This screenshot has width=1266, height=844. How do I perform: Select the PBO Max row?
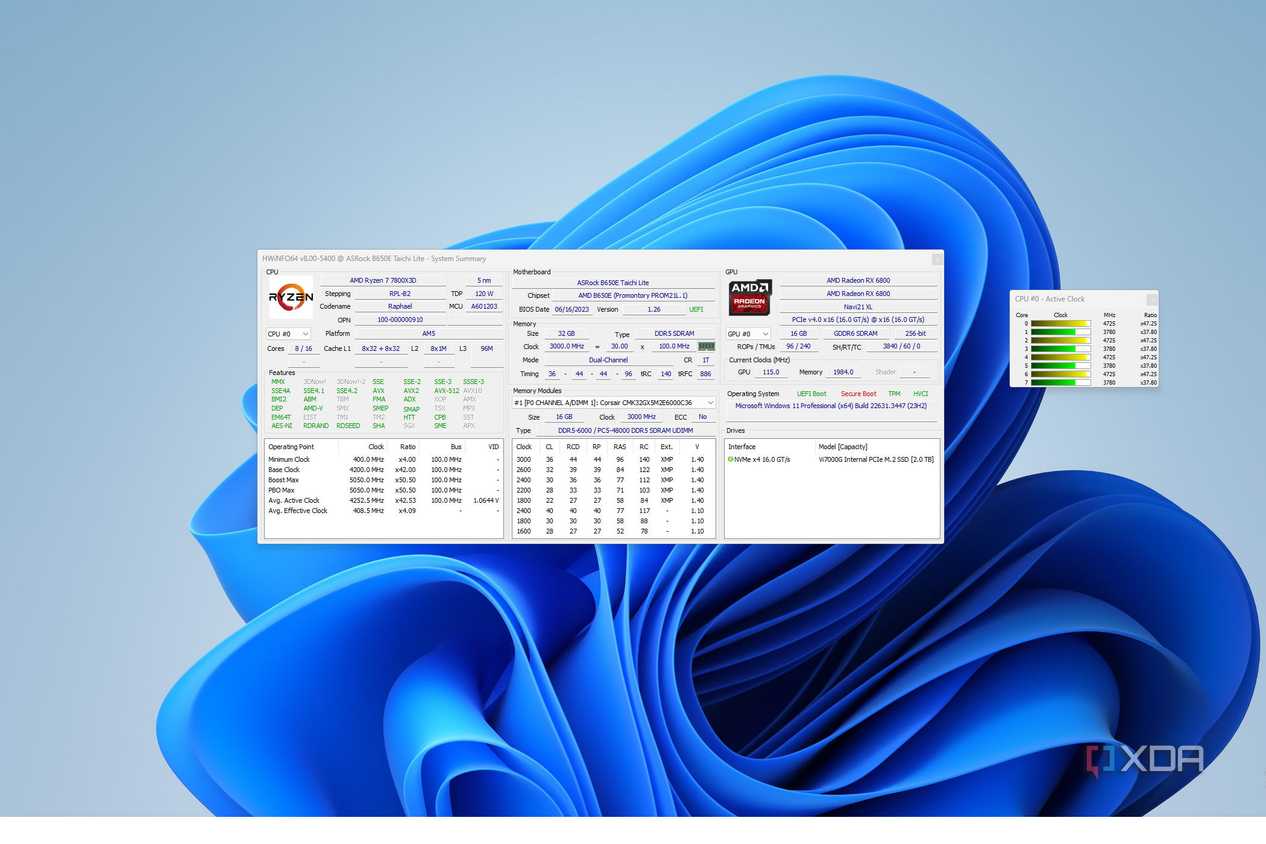[x=383, y=490]
